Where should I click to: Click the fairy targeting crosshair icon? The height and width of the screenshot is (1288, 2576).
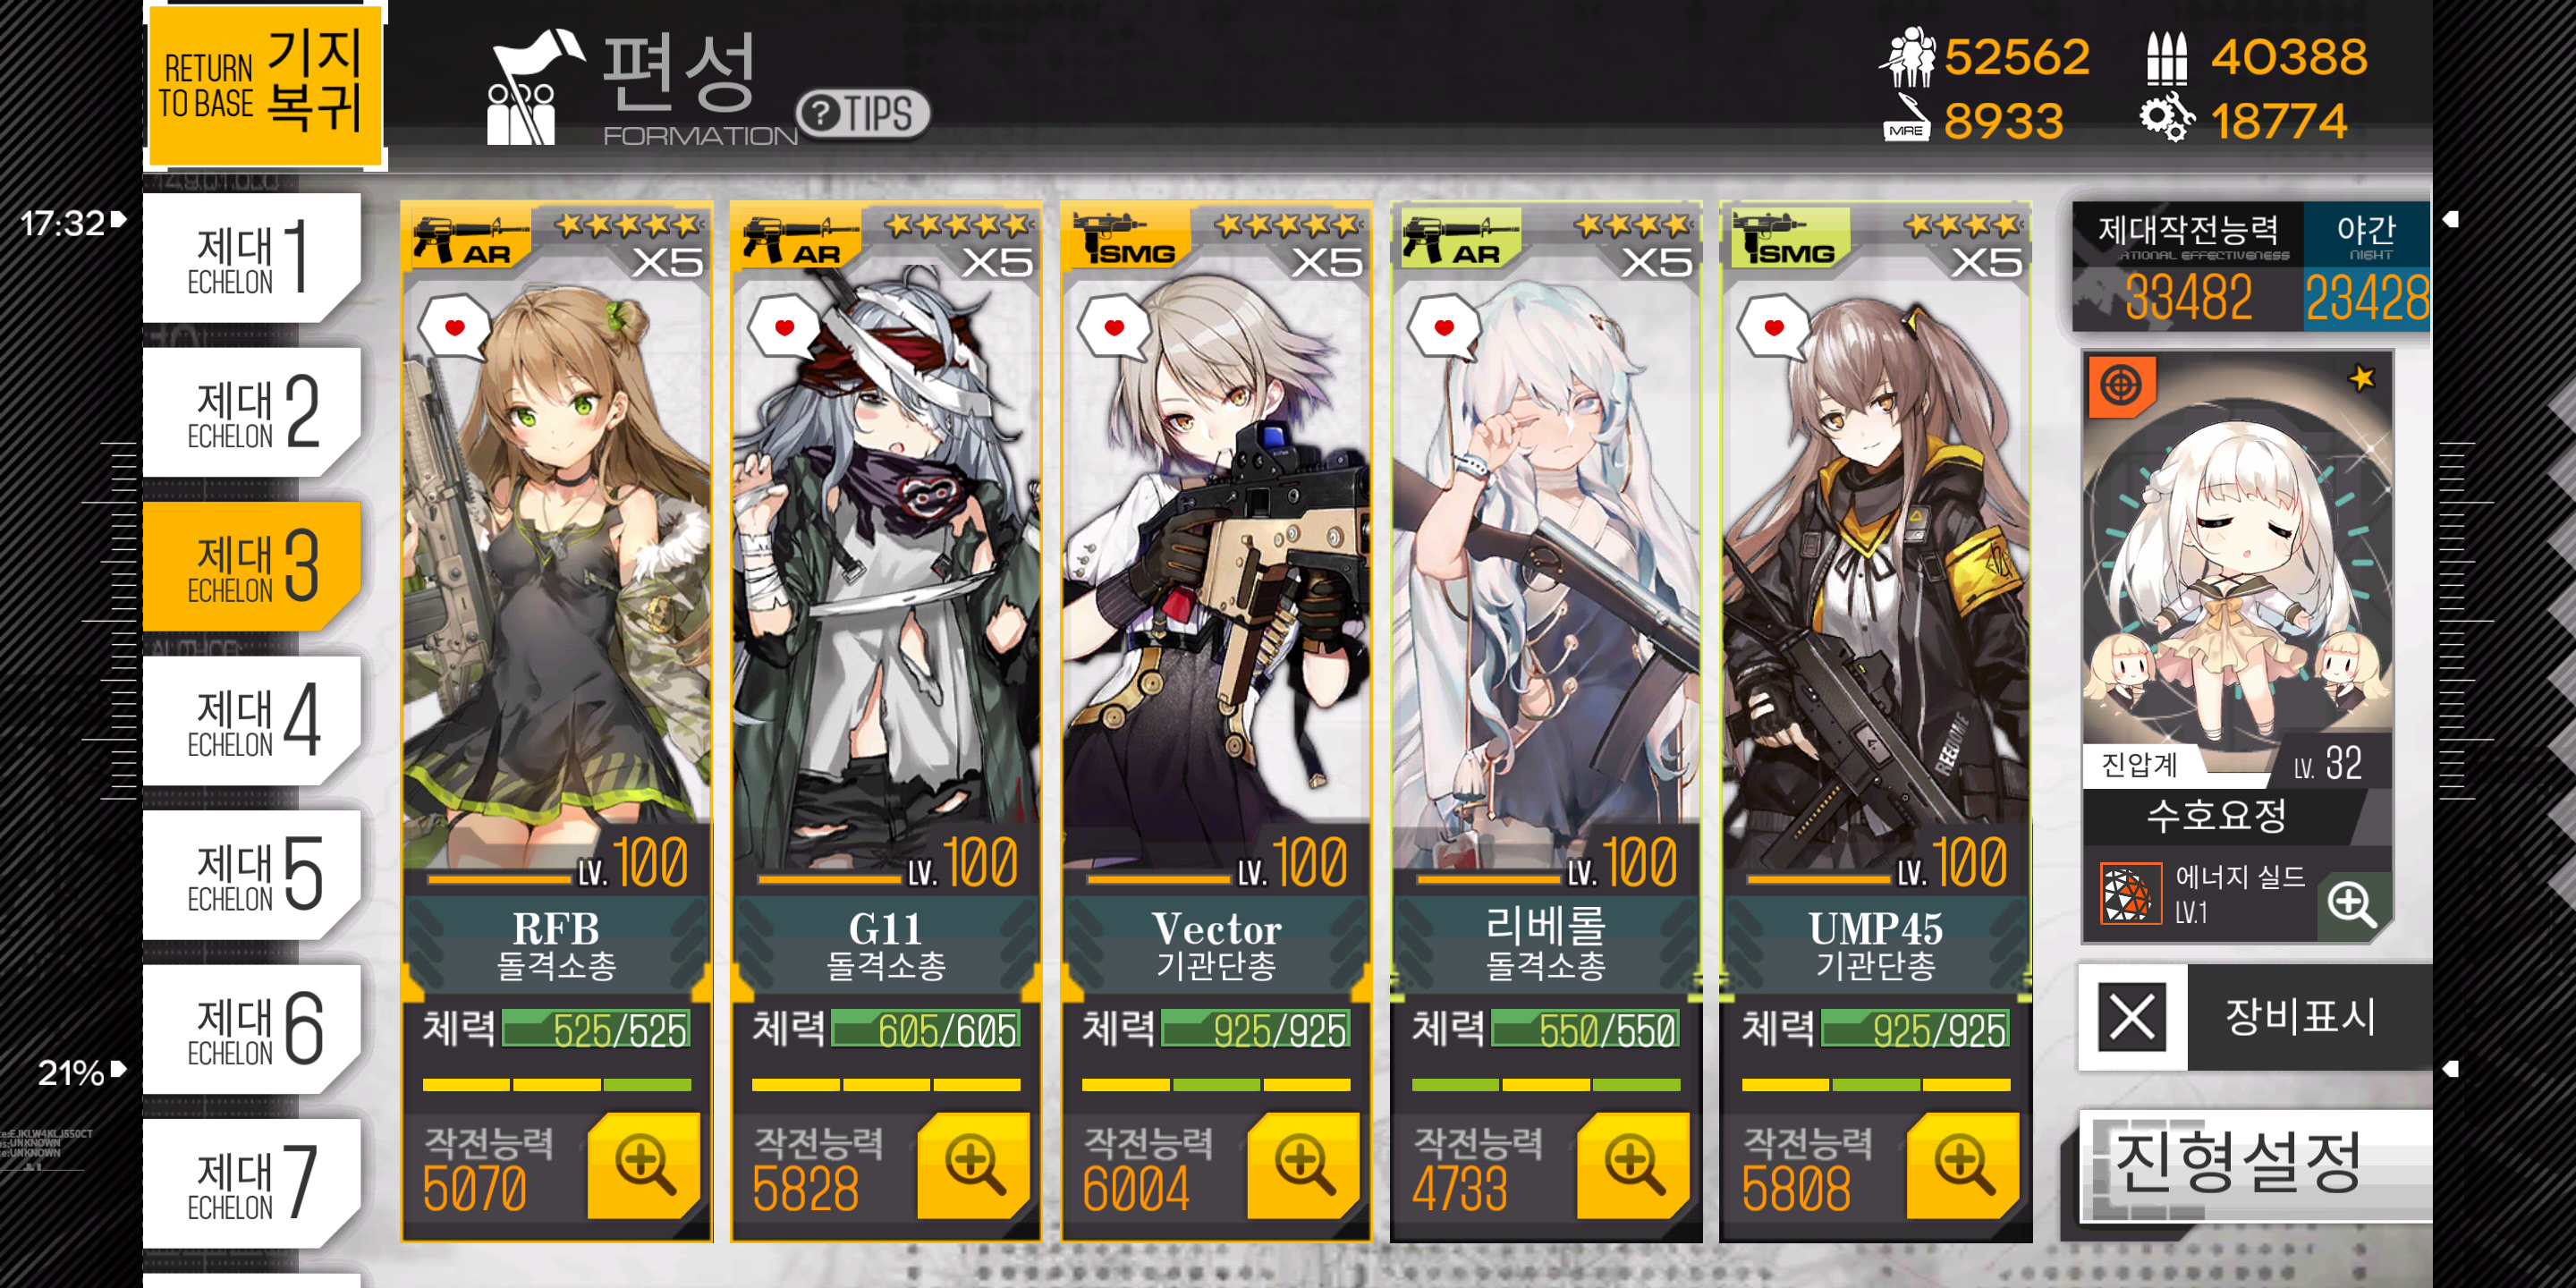2121,385
